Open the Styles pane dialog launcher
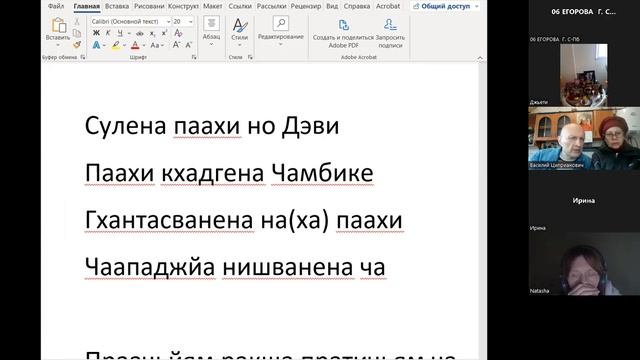Viewport: 640px width, 360px height. 250,57
